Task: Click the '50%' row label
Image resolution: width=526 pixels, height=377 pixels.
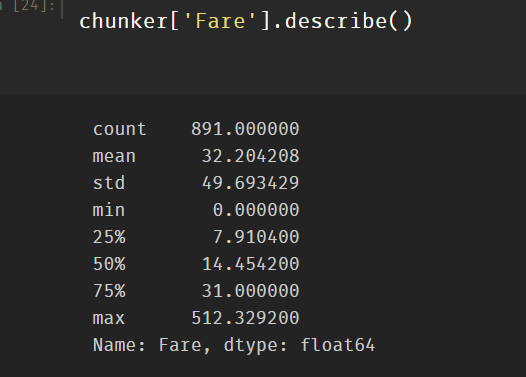Action: click(109, 264)
